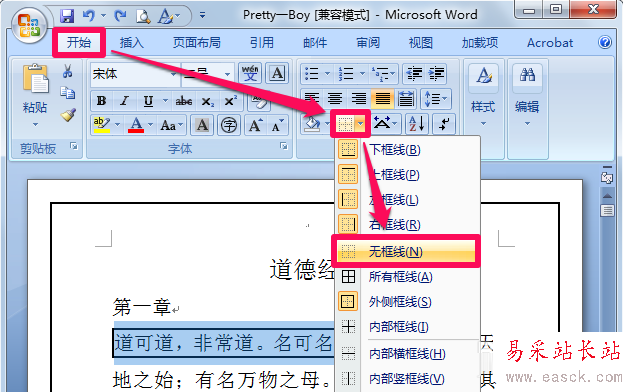Viewport: 623px width, 392px height.
Task: Justify the paragraph text
Action: click(x=383, y=98)
